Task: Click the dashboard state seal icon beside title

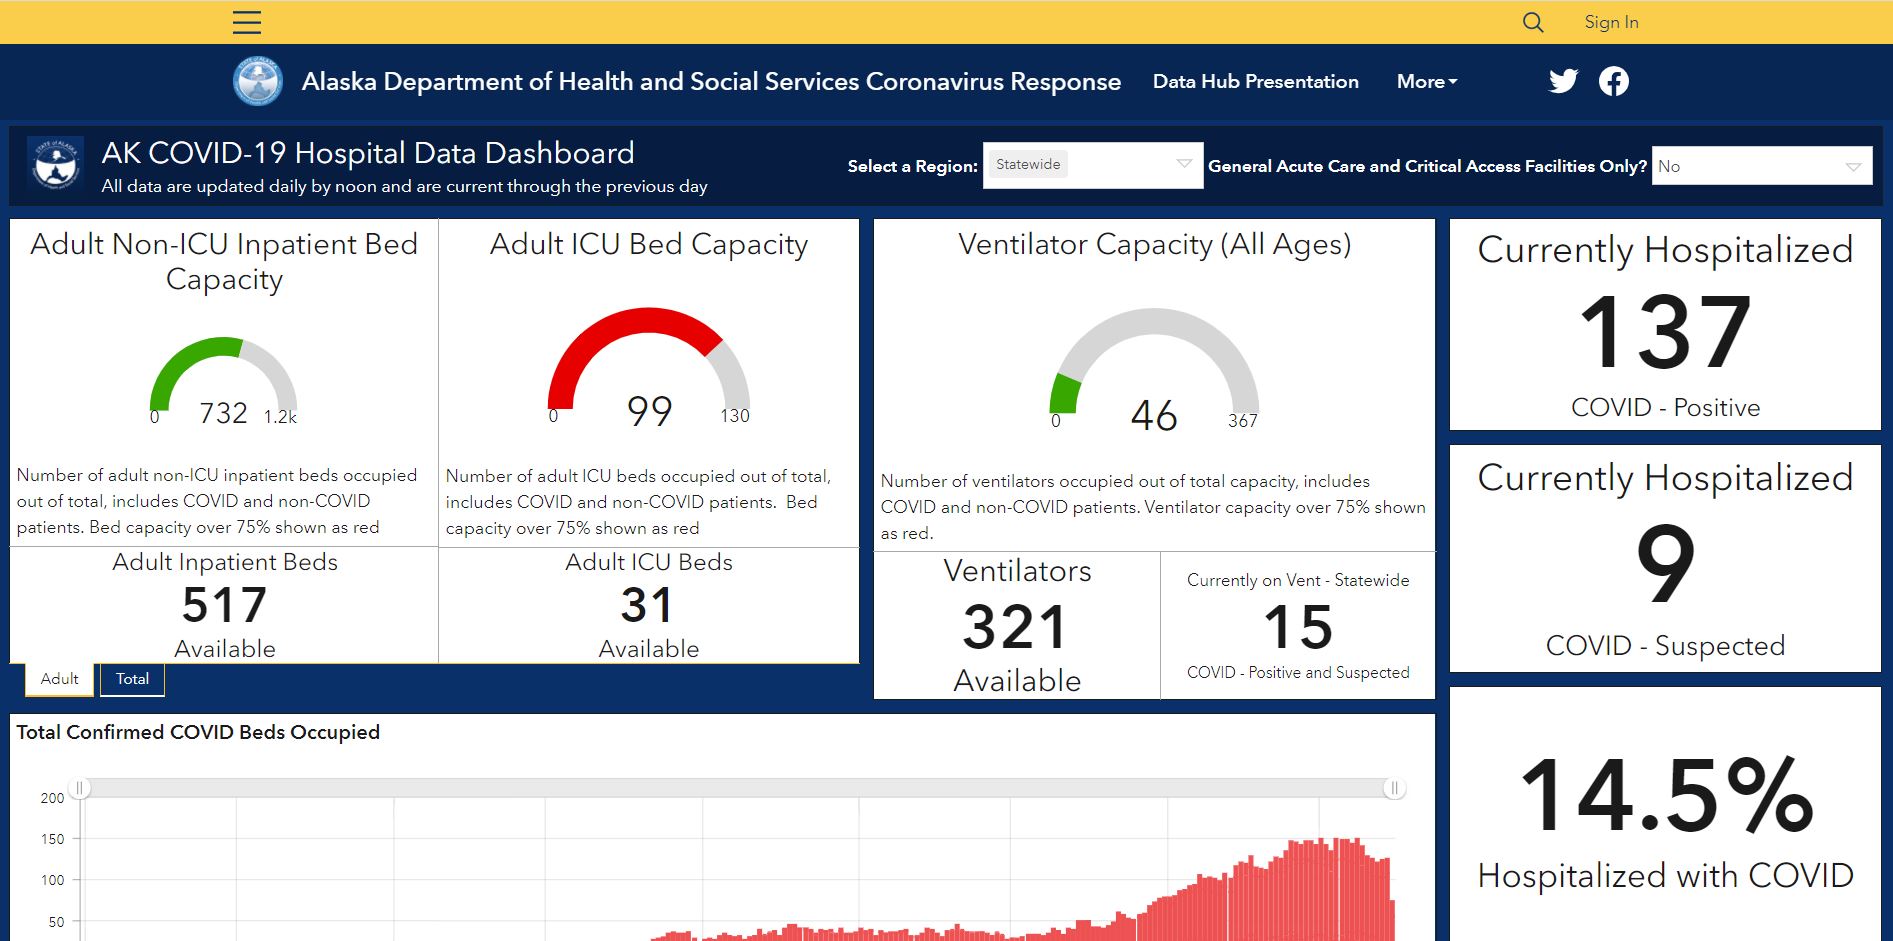Action: 56,165
